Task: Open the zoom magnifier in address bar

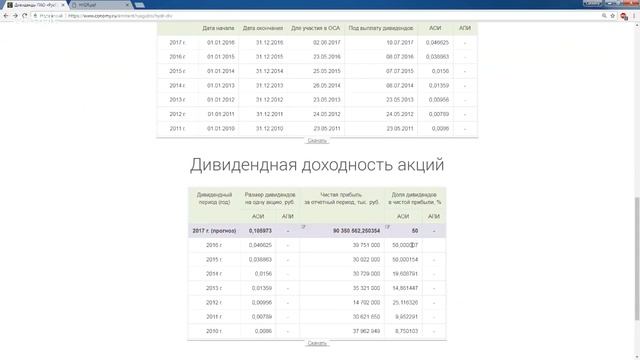Action: click(604, 16)
